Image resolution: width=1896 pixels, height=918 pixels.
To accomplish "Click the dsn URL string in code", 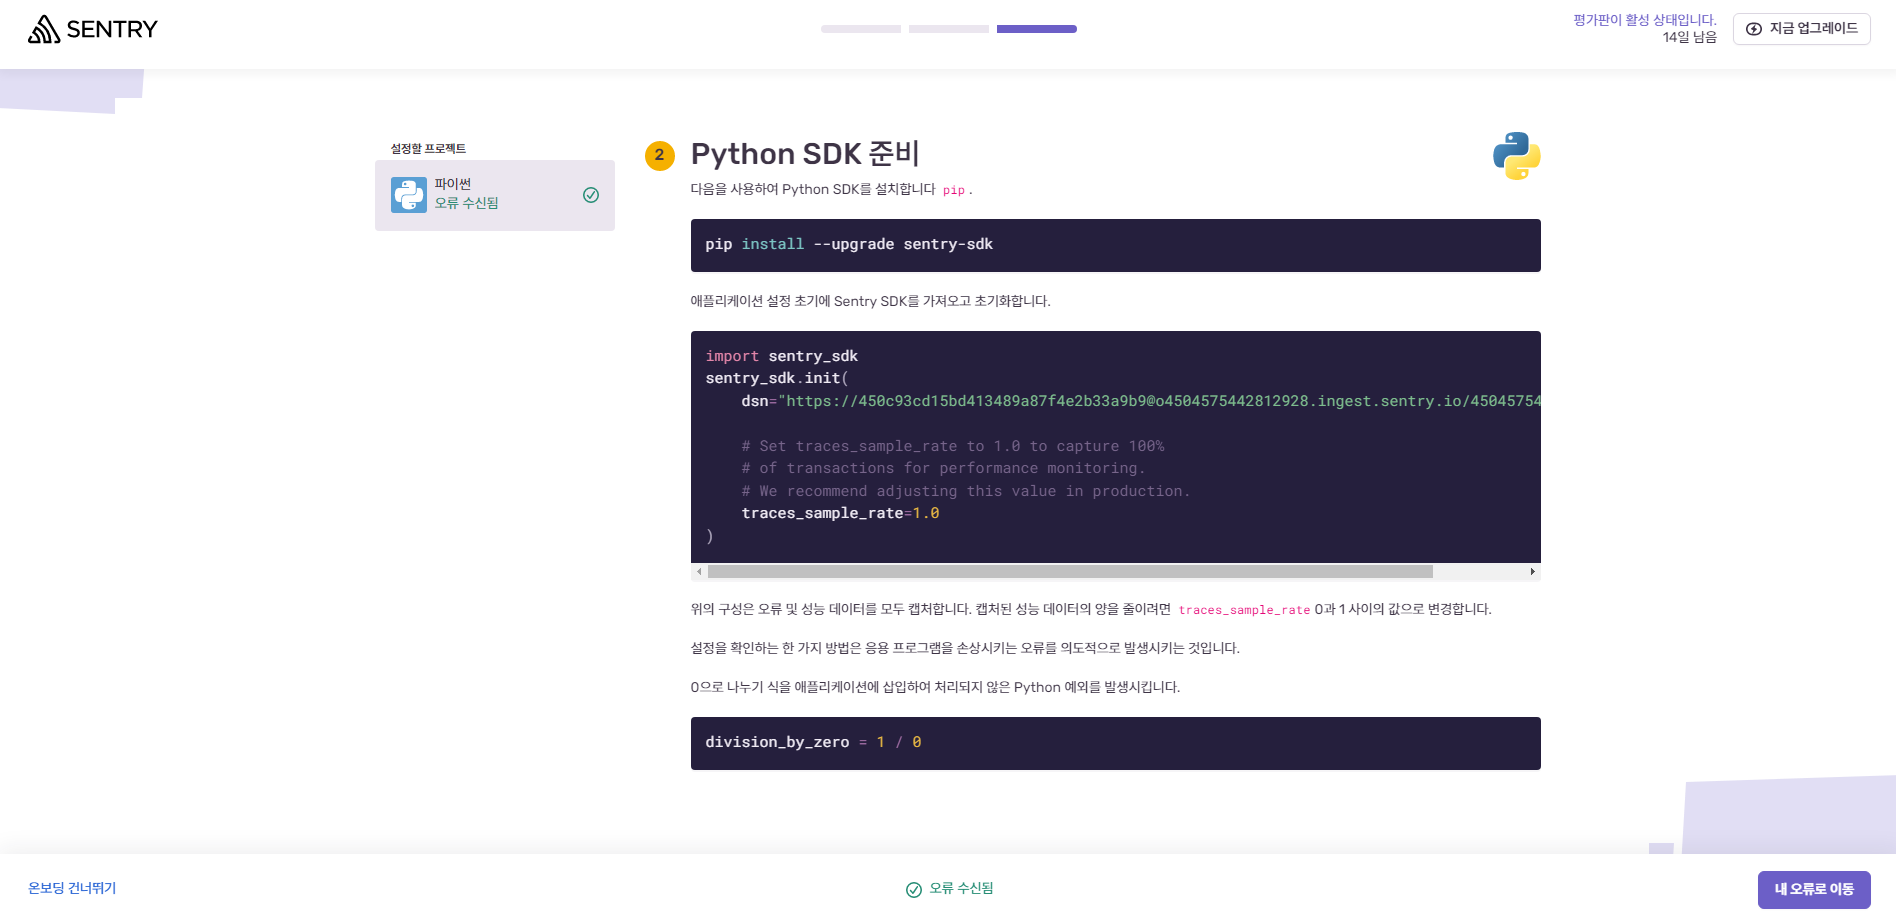I will 1159,401.
